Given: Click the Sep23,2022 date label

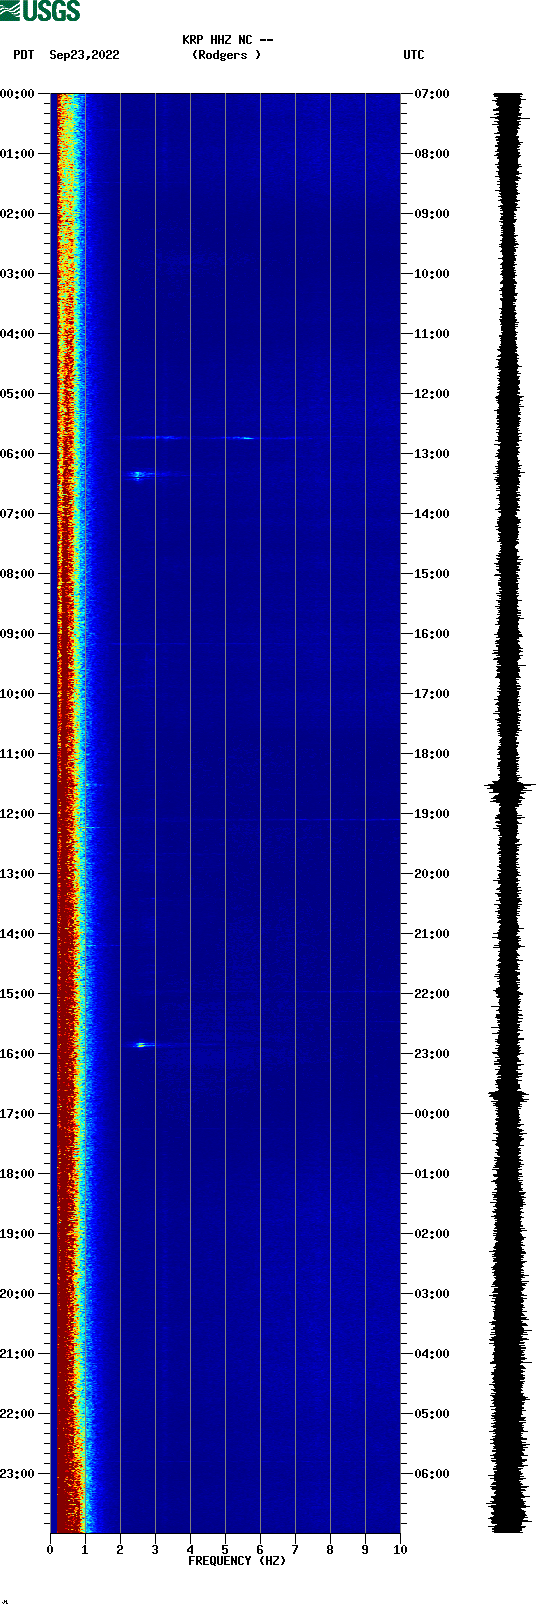Looking at the screenshot, I should pyautogui.click(x=84, y=55).
